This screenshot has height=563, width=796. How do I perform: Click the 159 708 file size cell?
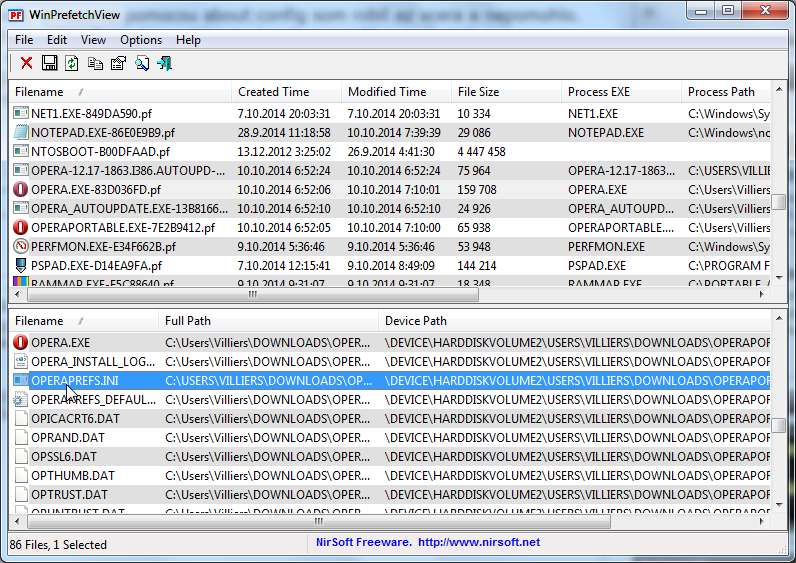tap(477, 189)
